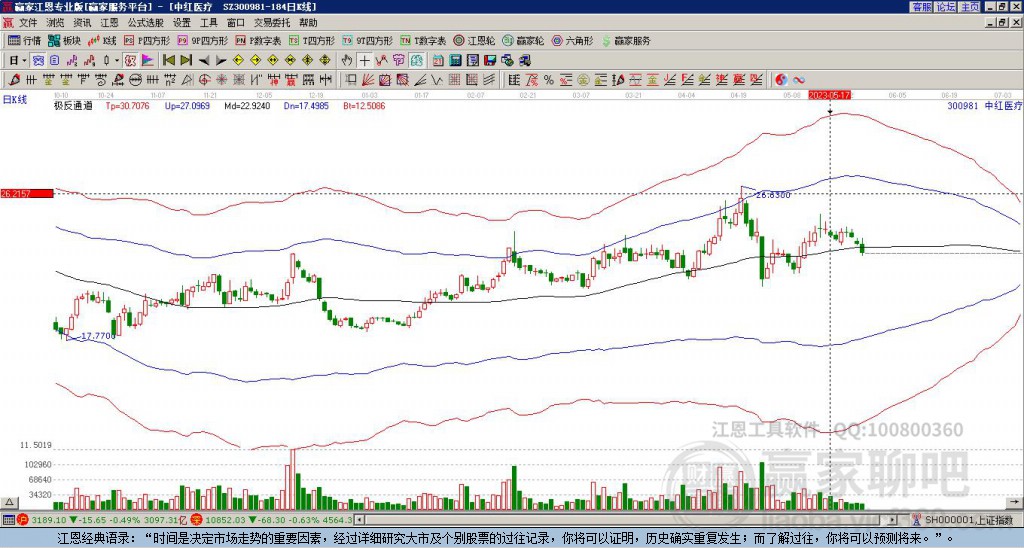Open the 工具 menu
1024x548 pixels.
coord(208,23)
